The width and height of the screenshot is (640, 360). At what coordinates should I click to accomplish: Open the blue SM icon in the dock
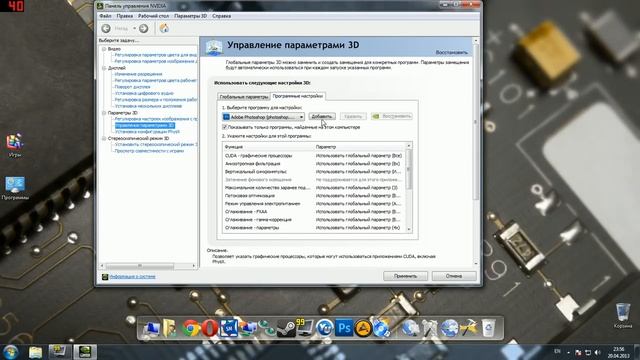pyautogui.click(x=229, y=328)
